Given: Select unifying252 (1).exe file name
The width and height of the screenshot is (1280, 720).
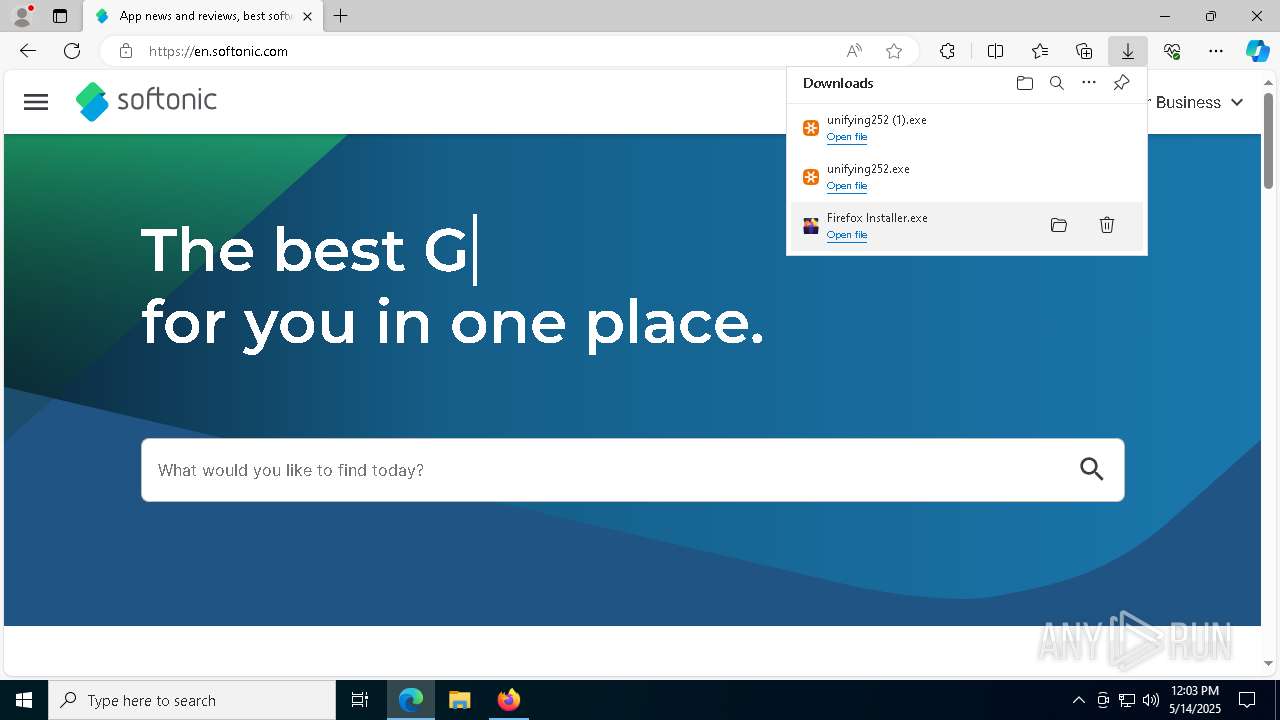Looking at the screenshot, I should pos(877,120).
